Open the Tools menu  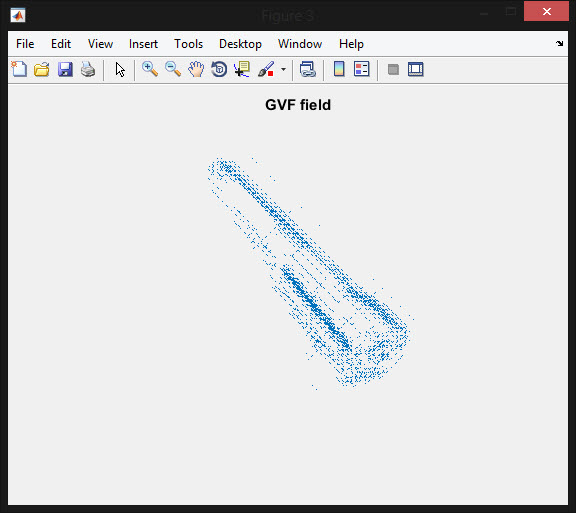tap(188, 44)
